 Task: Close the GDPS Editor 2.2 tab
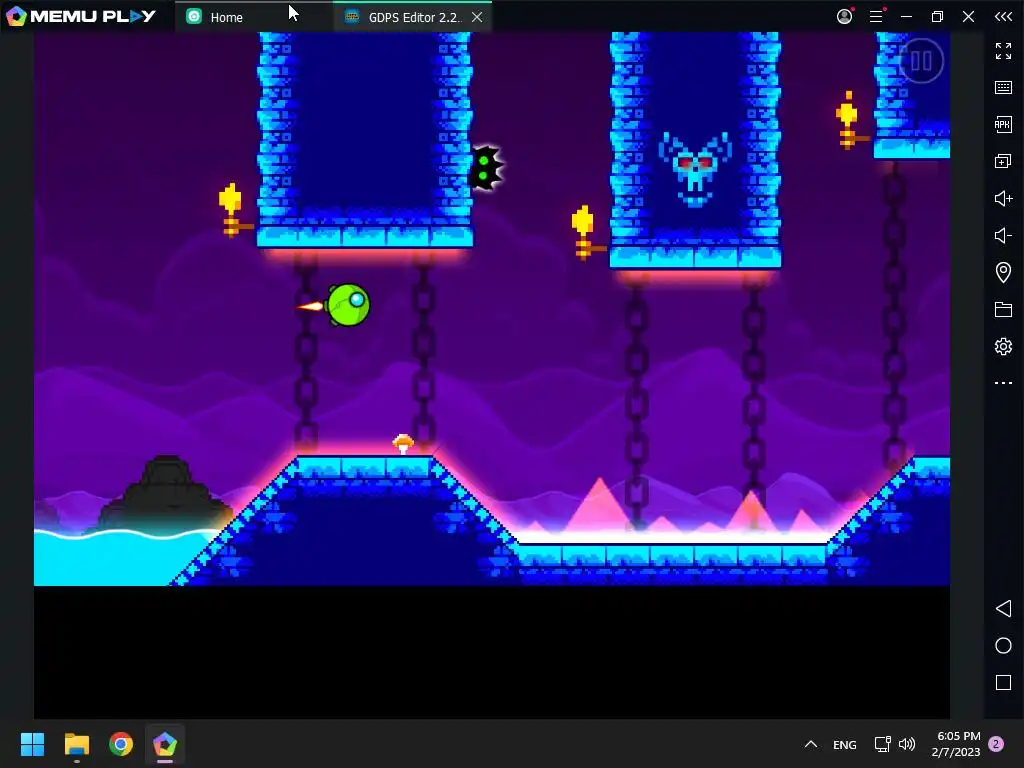tap(477, 17)
